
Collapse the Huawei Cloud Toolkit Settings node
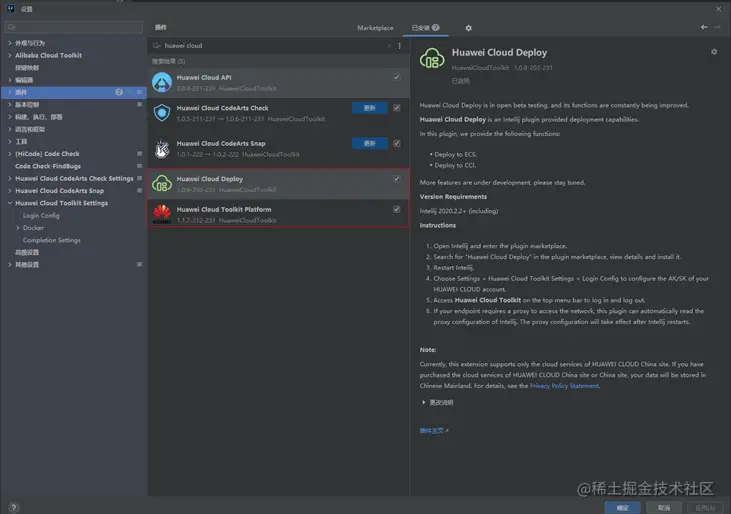pyautogui.click(x=10, y=203)
